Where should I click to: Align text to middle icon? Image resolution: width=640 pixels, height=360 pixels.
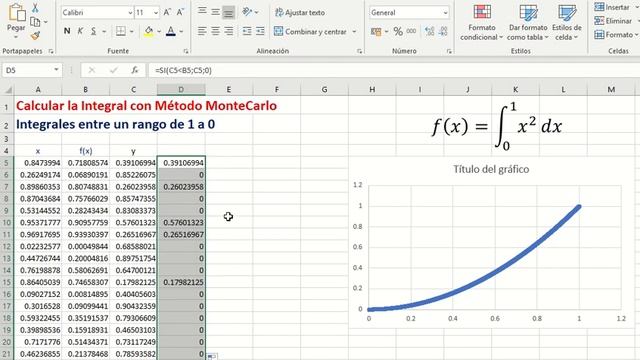pos(215,12)
